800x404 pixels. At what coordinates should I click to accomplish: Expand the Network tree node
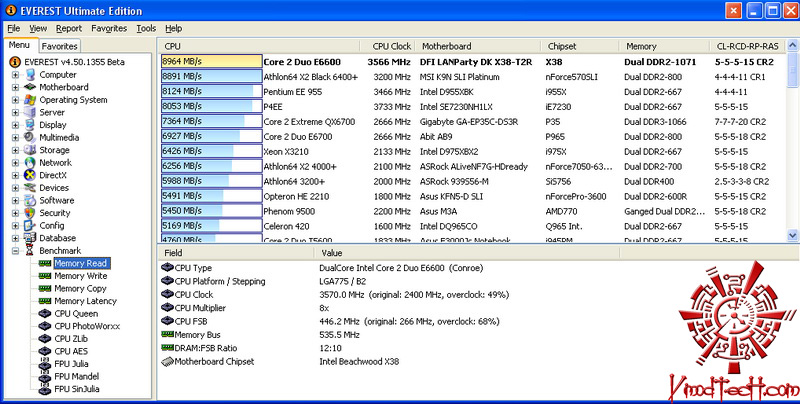point(15,163)
